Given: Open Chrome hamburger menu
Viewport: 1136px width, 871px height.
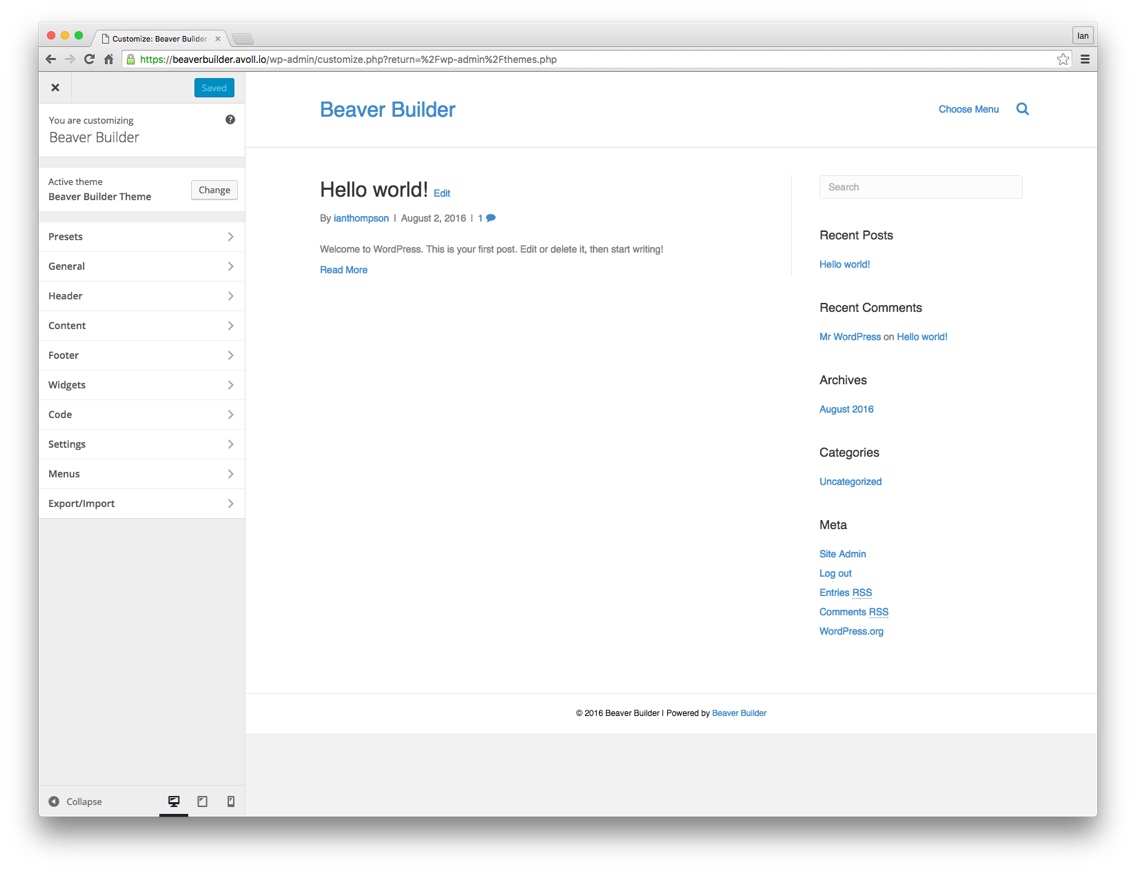Looking at the screenshot, I should [1085, 59].
